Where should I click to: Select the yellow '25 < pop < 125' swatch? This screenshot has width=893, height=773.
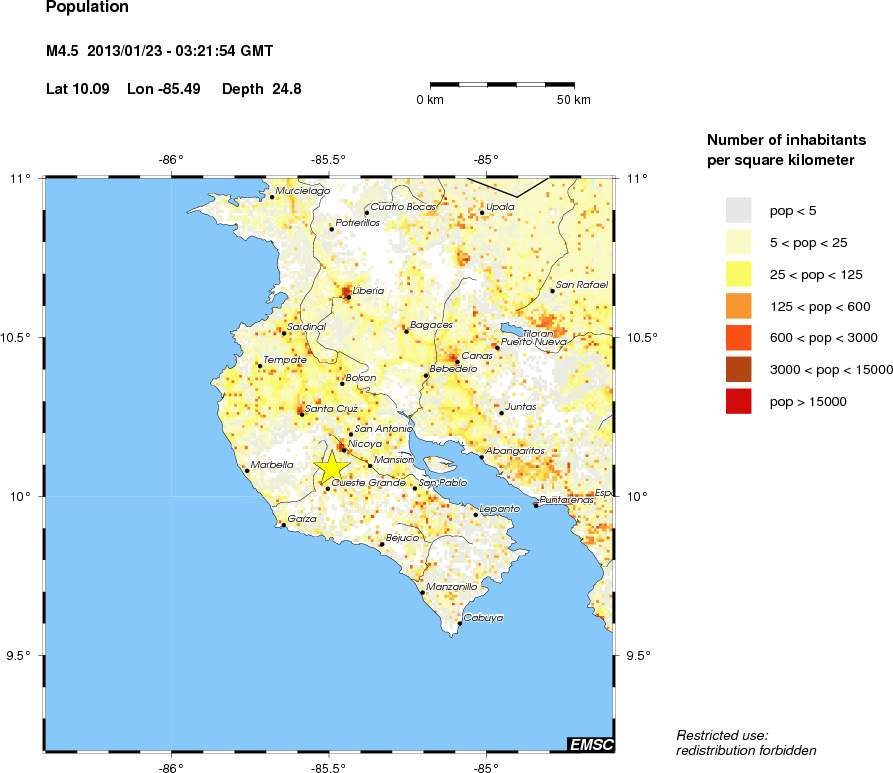point(738,274)
